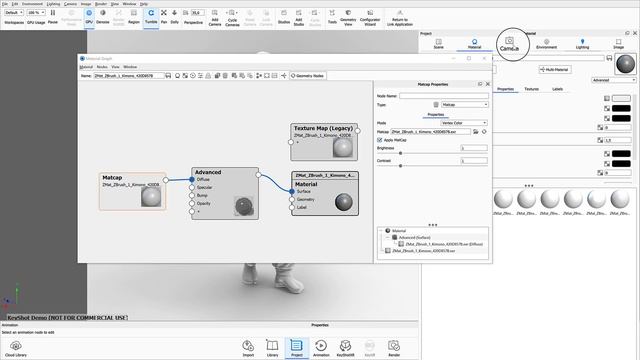Click Return to Link Application

point(400,18)
